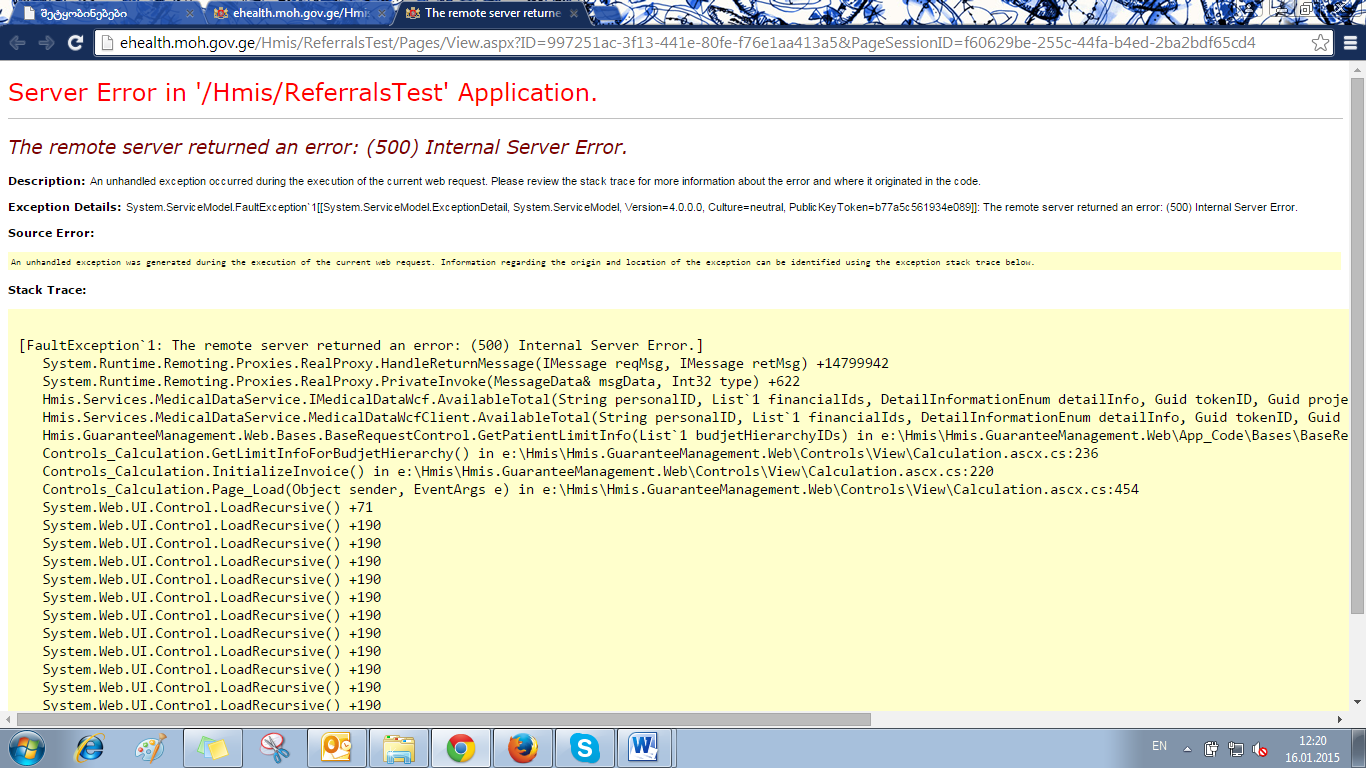Viewport: 1366px width, 768px height.
Task: Click the Windows Start button
Action: (27, 747)
